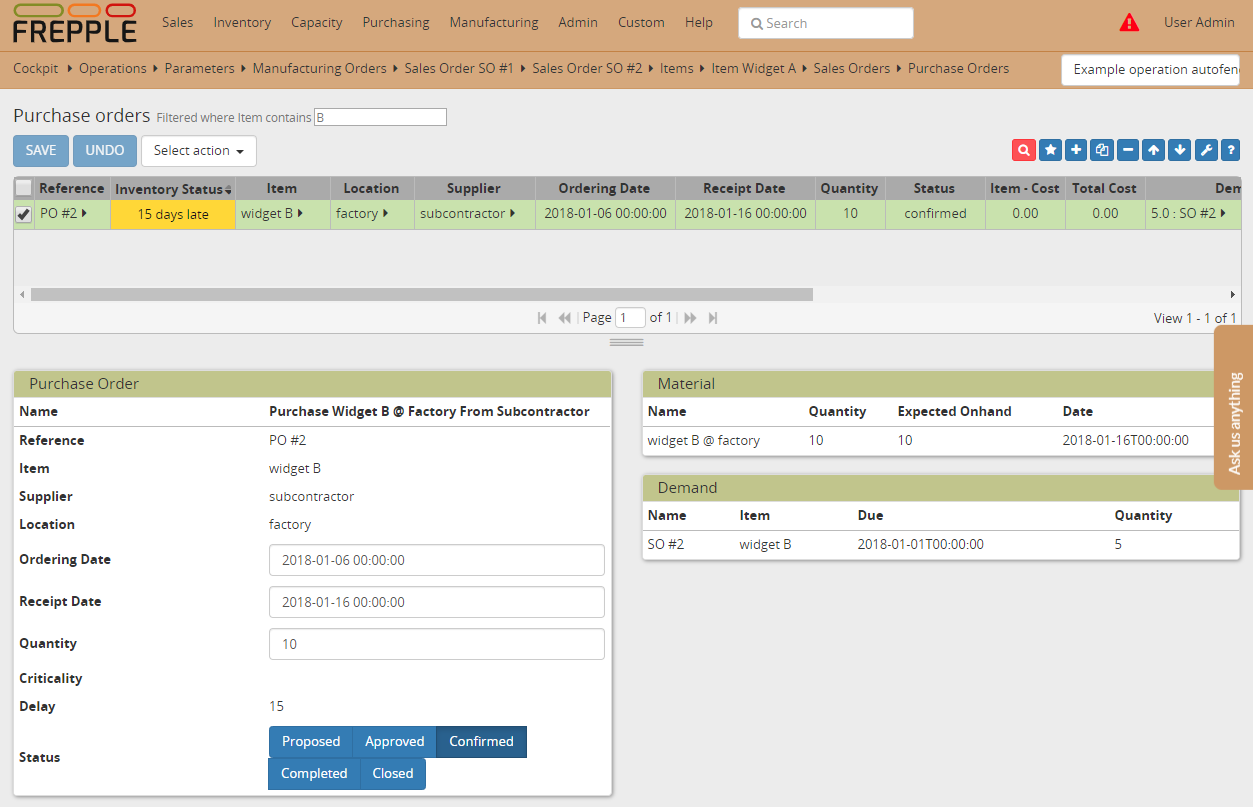1253x807 pixels.
Task: Duplicate selected rows using copy icon
Action: tap(1101, 149)
